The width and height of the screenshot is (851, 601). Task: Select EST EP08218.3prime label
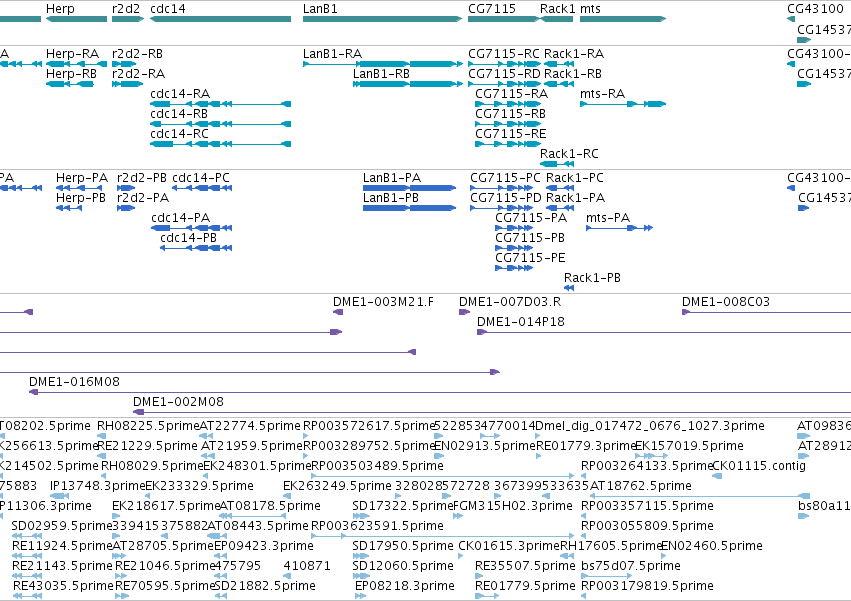pyautogui.click(x=404, y=586)
